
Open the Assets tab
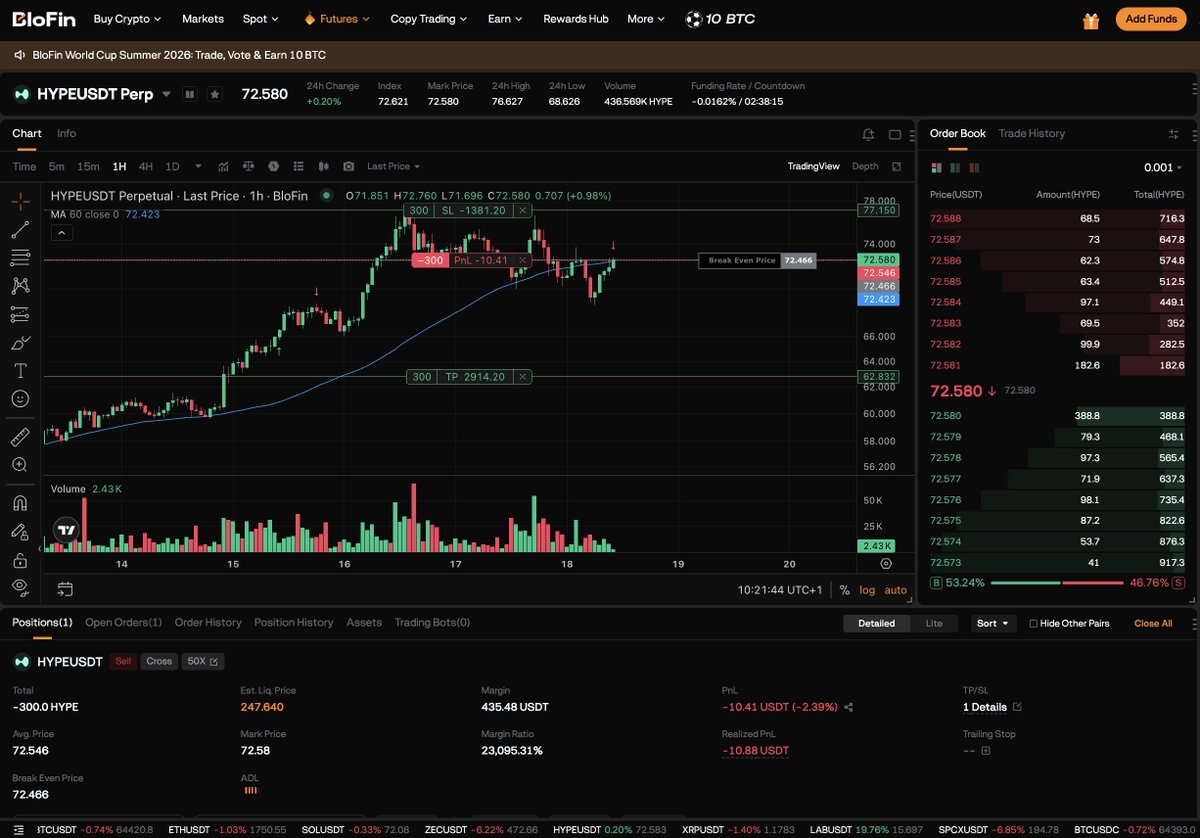[x=364, y=622]
